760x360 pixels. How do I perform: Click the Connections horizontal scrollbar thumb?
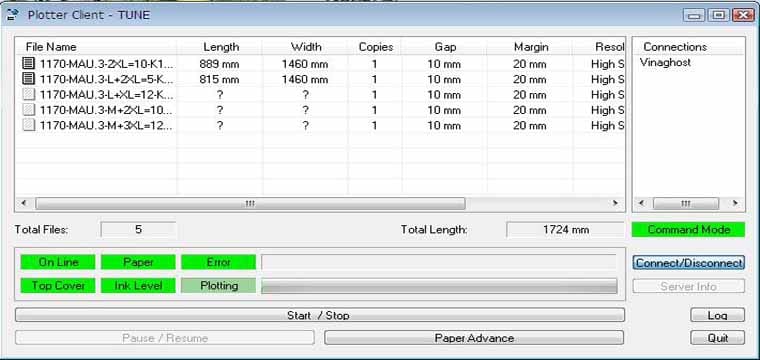[685, 203]
